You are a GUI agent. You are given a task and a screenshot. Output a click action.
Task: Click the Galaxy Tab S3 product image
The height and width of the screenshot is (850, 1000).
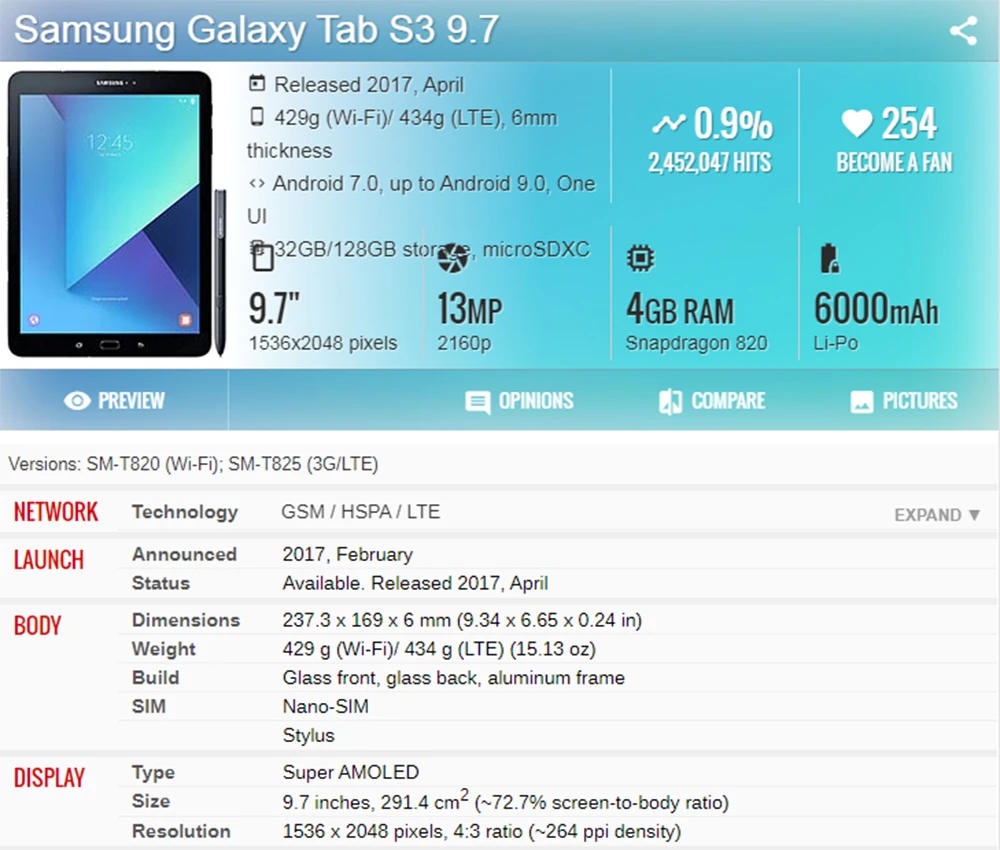click(117, 214)
